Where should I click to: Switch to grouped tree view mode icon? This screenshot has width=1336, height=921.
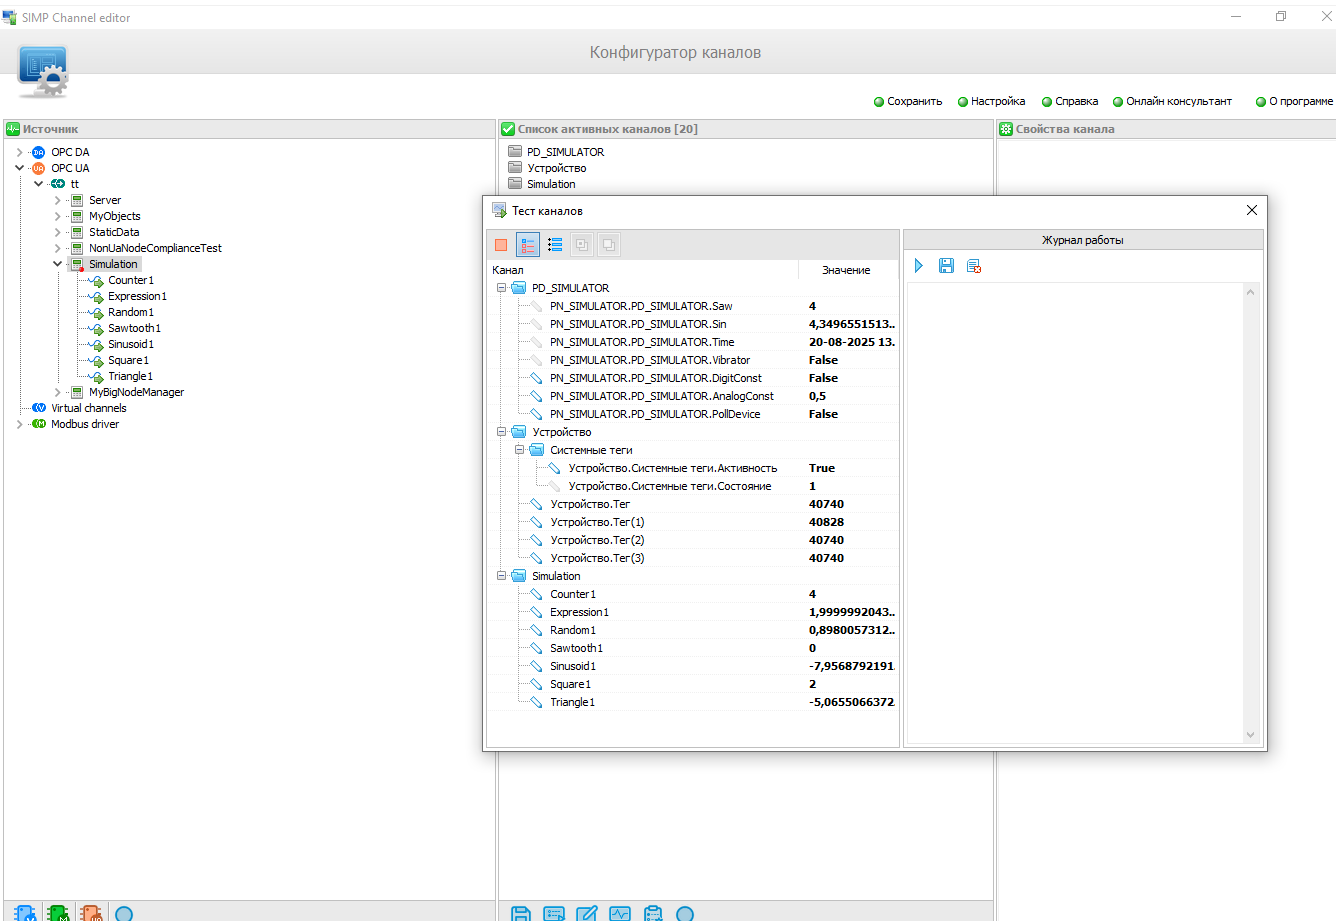[x=528, y=244]
